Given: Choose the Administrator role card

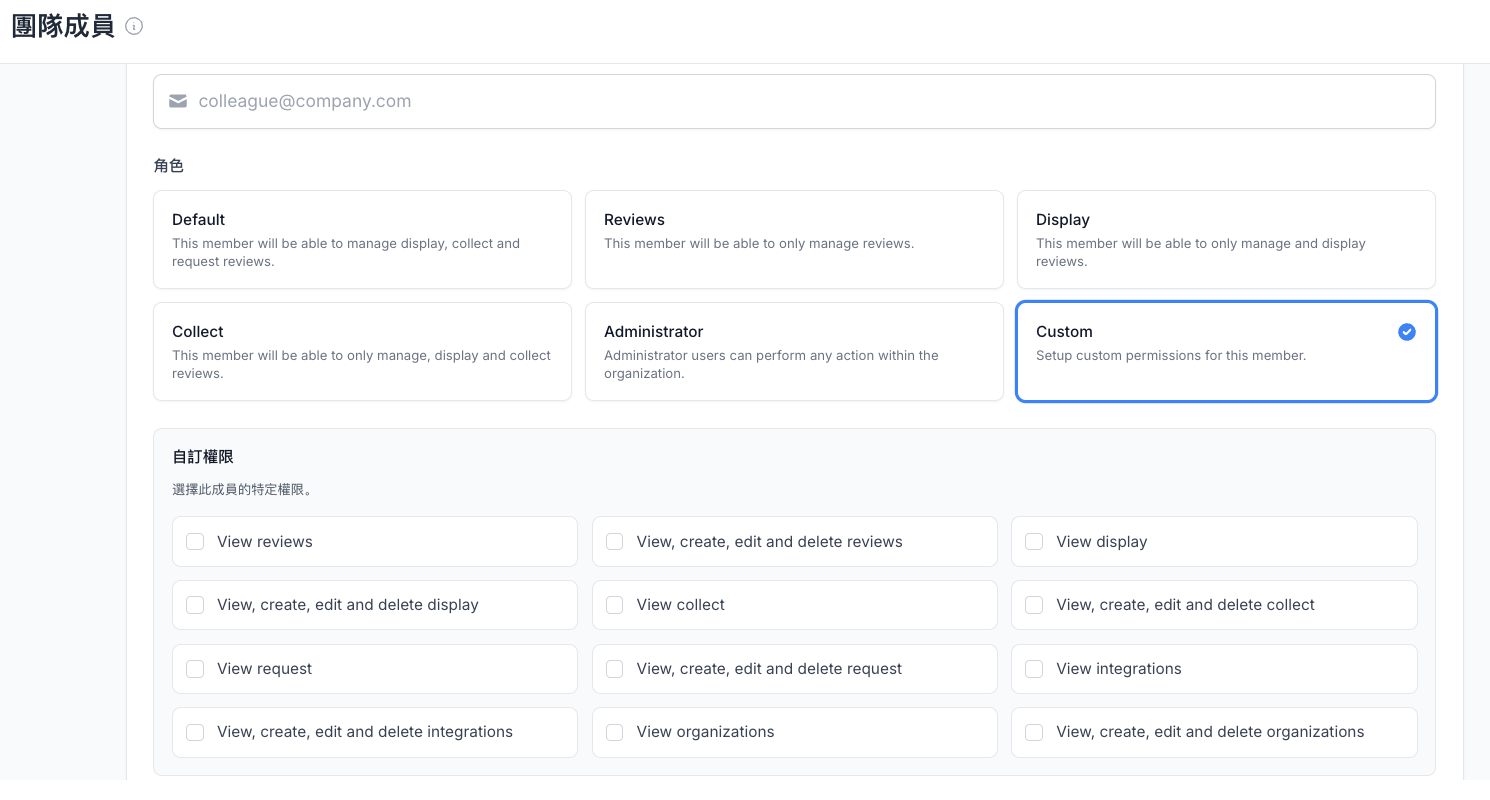Looking at the screenshot, I should point(794,352).
